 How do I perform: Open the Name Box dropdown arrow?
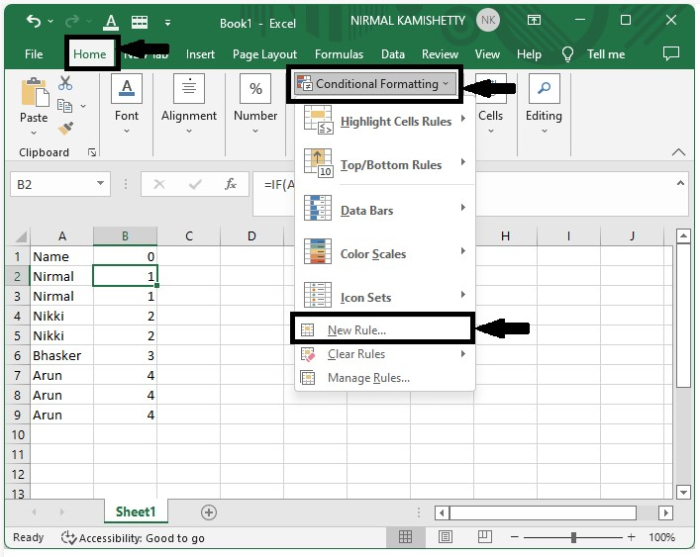click(100, 183)
